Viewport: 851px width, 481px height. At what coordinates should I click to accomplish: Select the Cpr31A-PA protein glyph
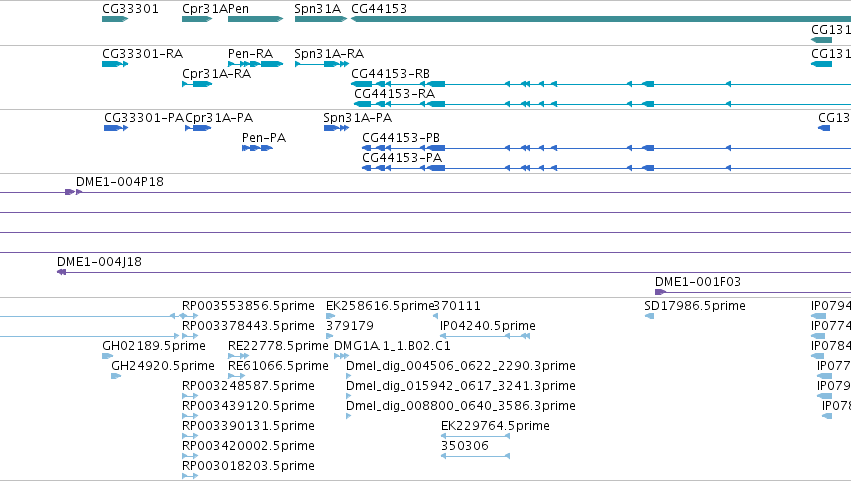tap(198, 128)
